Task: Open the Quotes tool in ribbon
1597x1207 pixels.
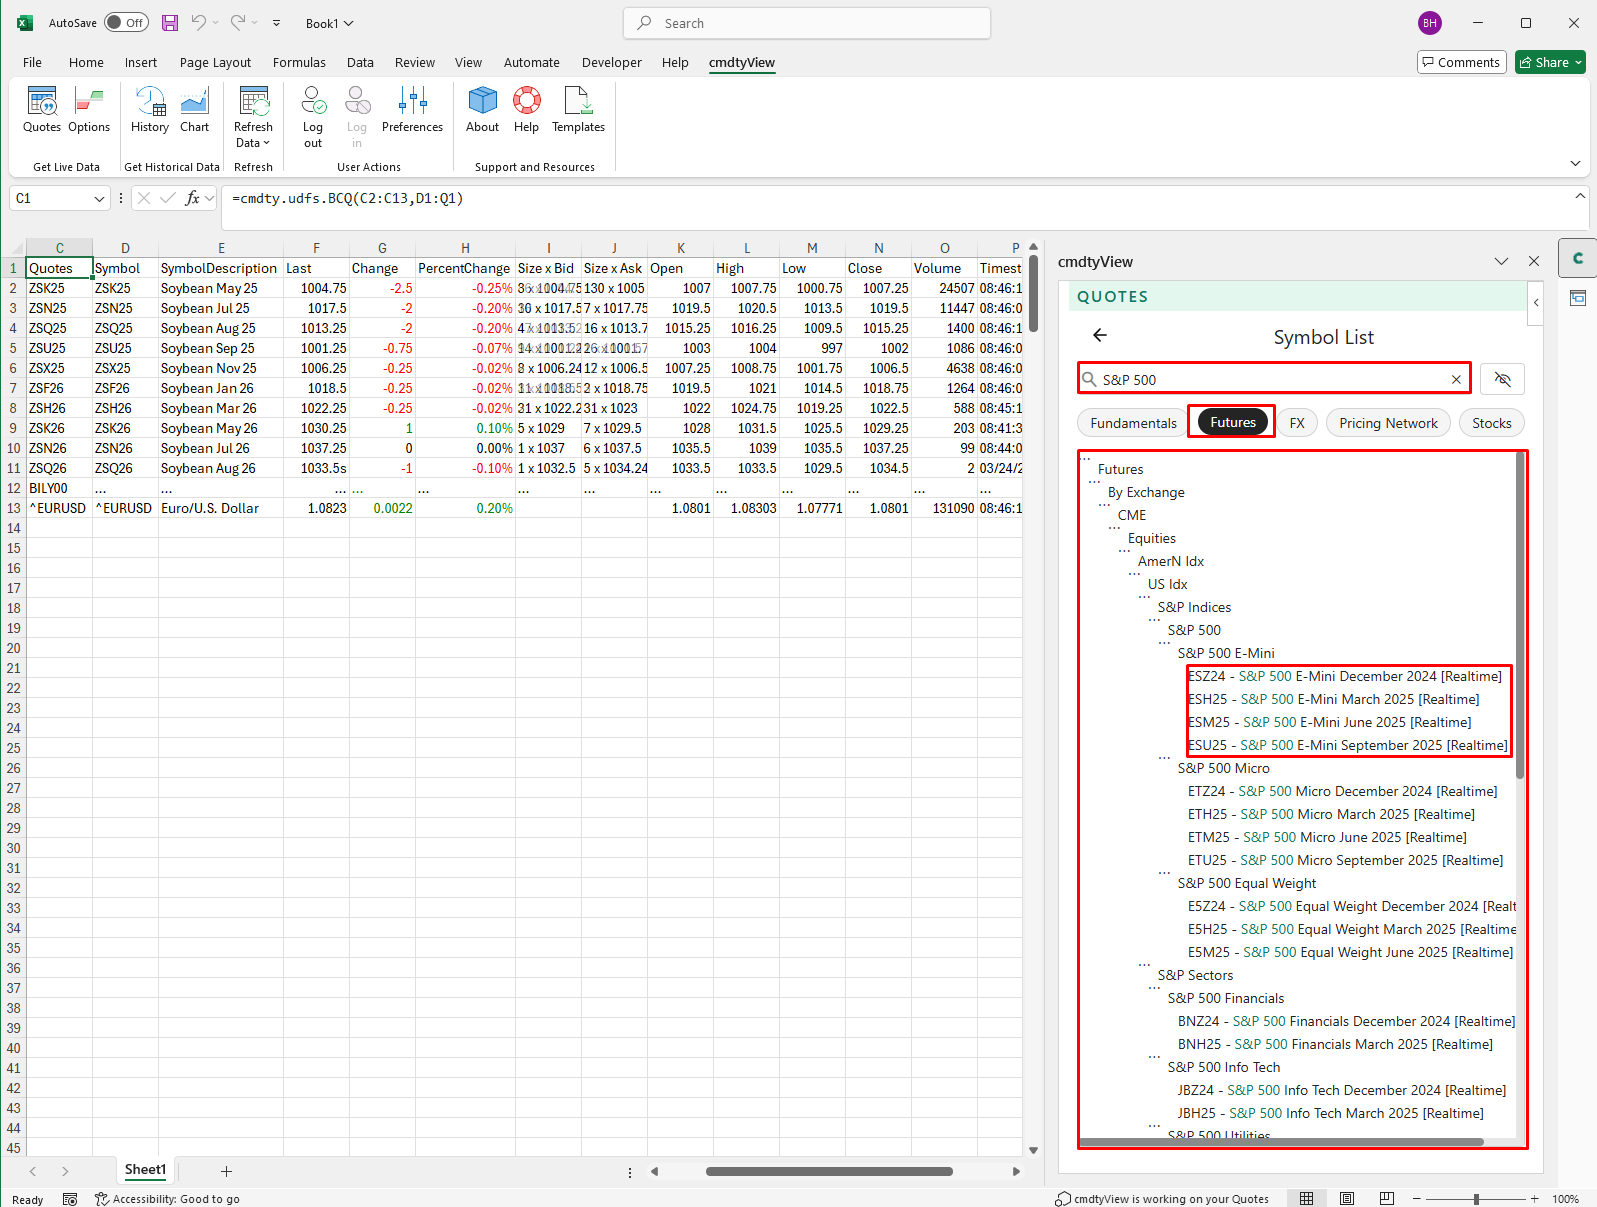Action: [x=42, y=110]
